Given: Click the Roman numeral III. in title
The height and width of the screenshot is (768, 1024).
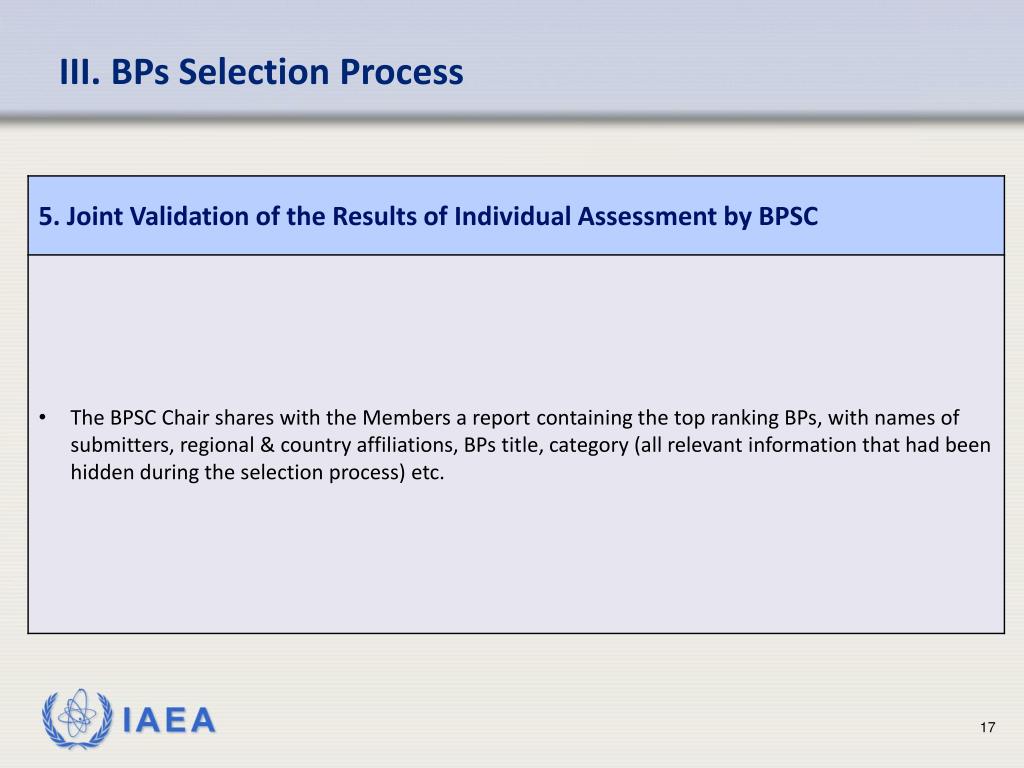Looking at the screenshot, I should (x=80, y=72).
